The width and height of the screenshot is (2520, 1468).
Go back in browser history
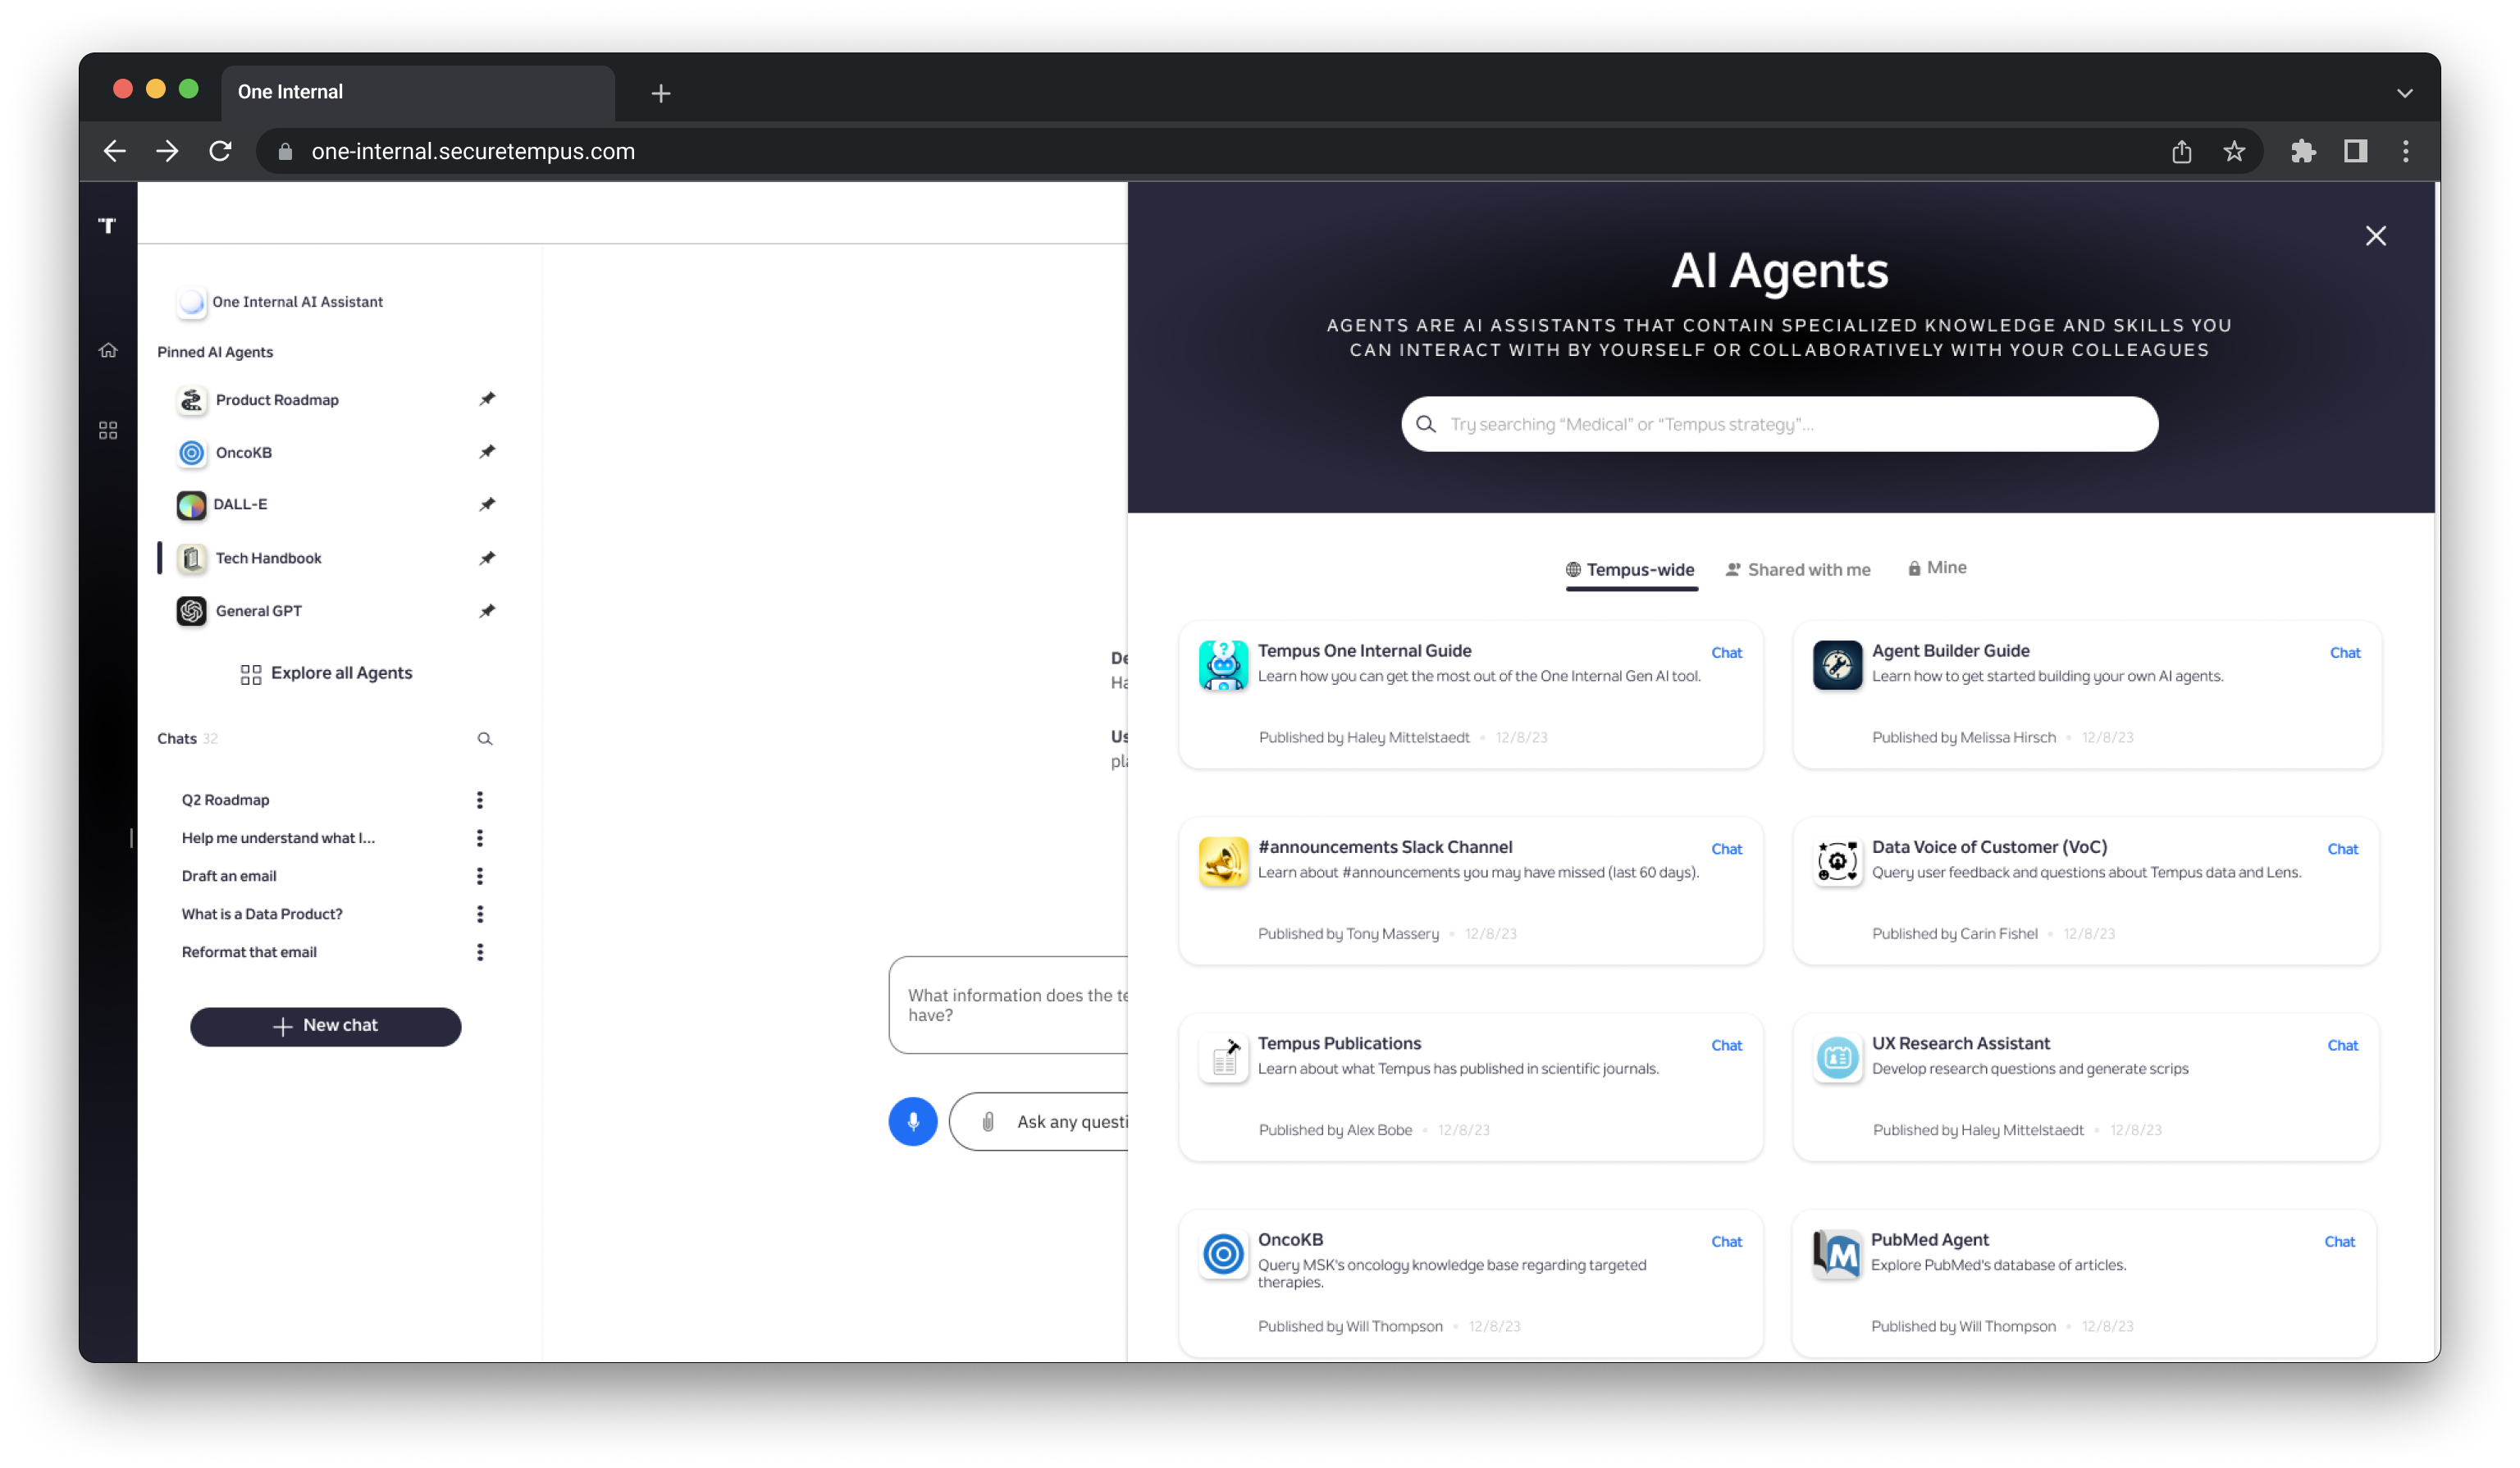pos(115,151)
